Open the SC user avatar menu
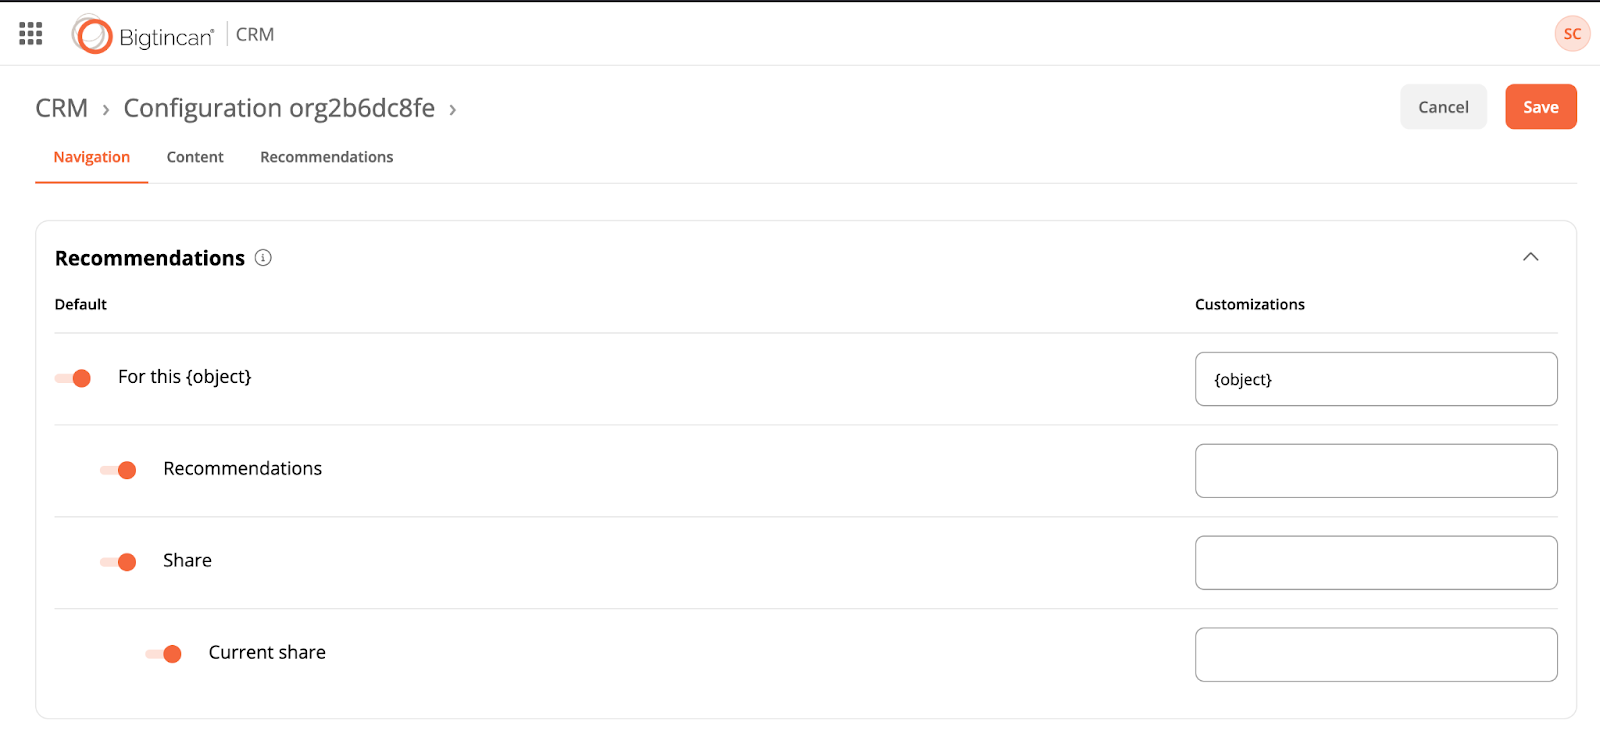The width and height of the screenshot is (1600, 734). (x=1572, y=34)
